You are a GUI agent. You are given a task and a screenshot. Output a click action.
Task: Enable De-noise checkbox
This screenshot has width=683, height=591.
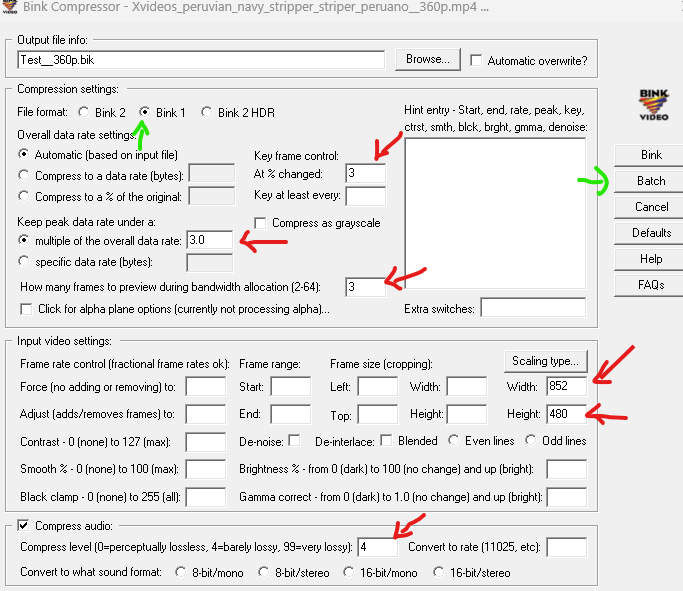coord(294,441)
